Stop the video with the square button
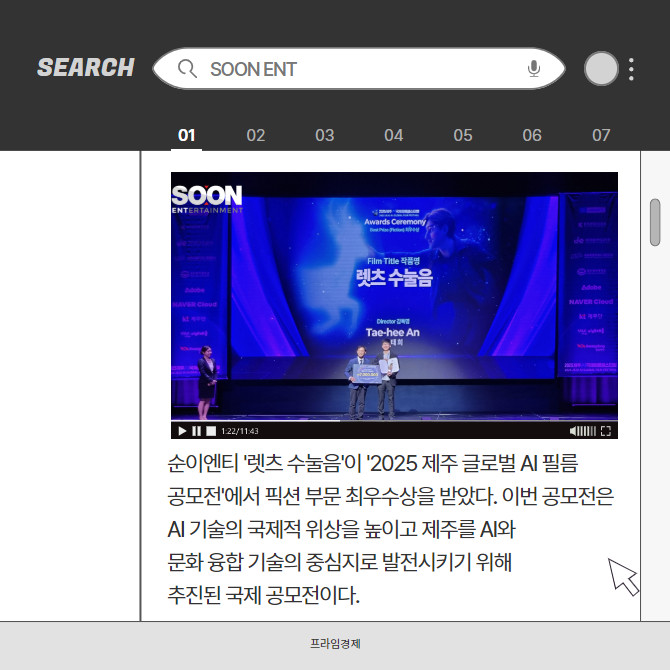The height and width of the screenshot is (670, 670). [x=210, y=431]
